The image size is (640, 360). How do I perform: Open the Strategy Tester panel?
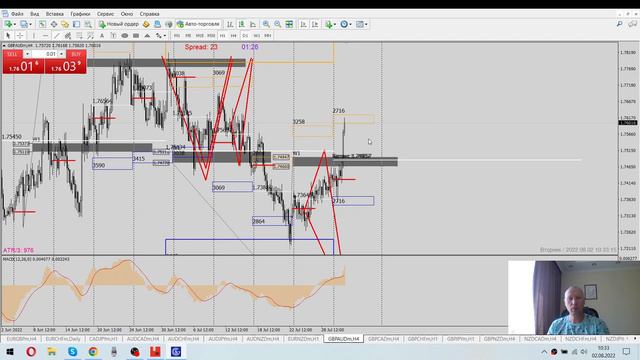click(88, 24)
